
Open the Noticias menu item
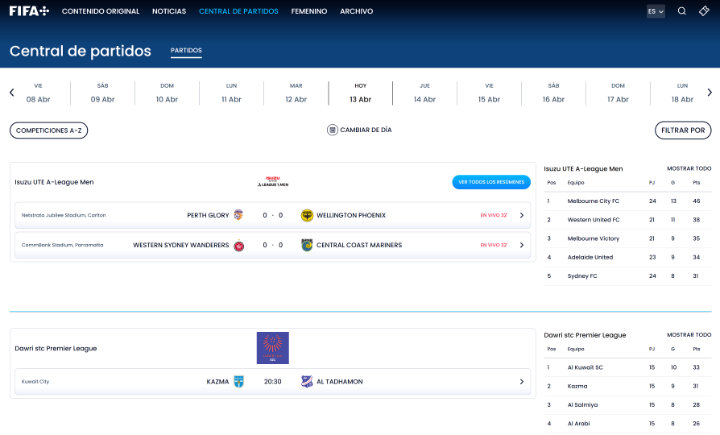(168, 11)
